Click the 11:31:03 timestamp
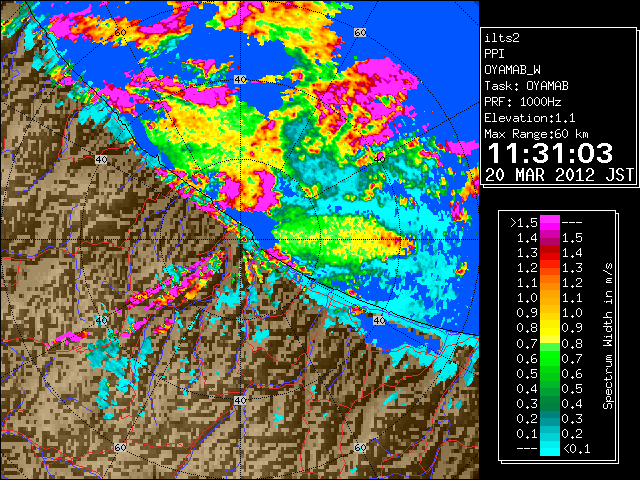 pos(550,153)
